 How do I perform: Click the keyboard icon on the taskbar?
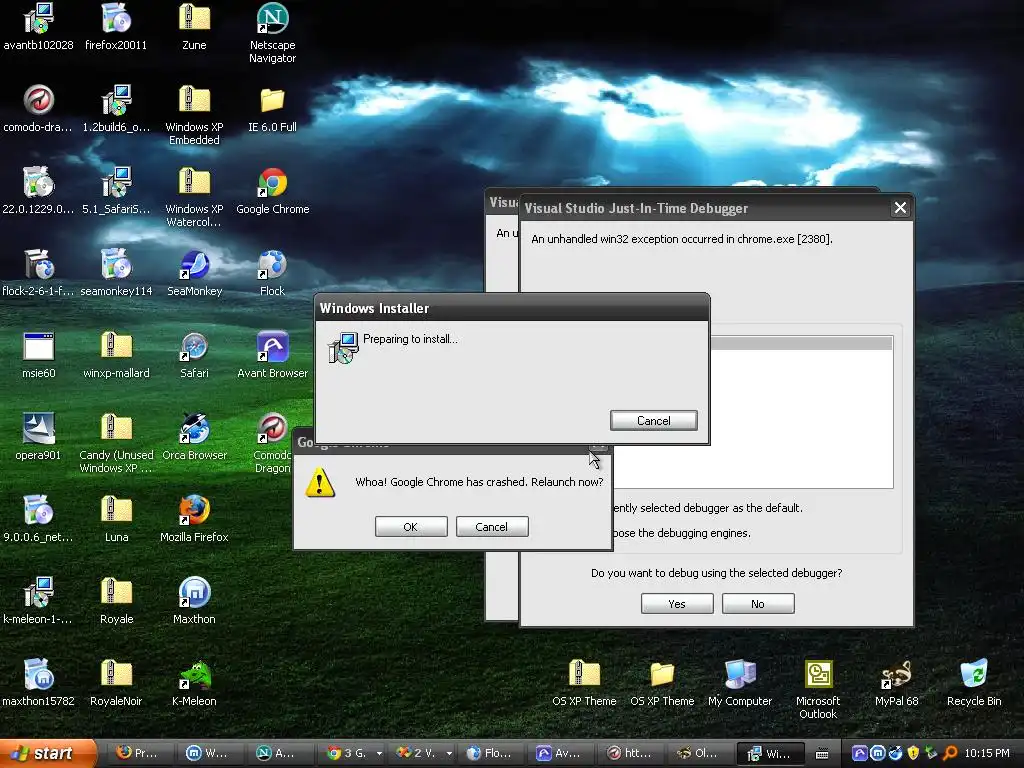tap(822, 754)
